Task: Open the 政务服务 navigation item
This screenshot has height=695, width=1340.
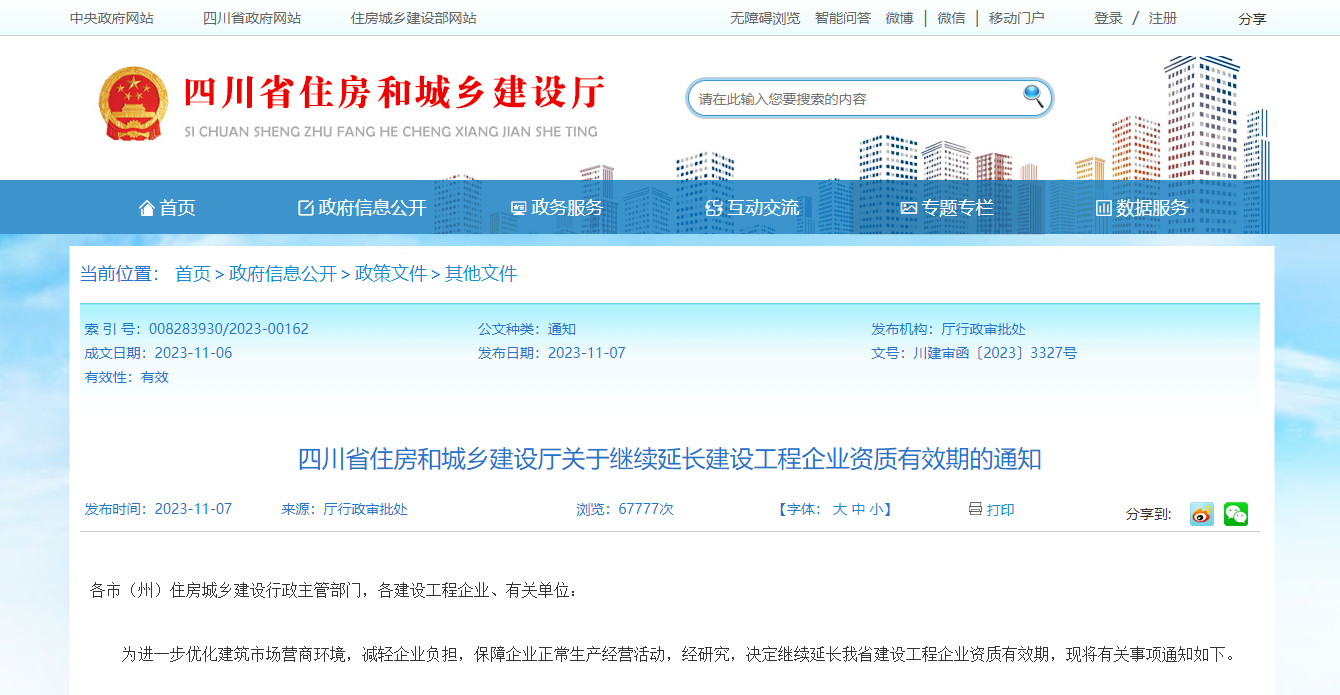Action: click(x=557, y=208)
